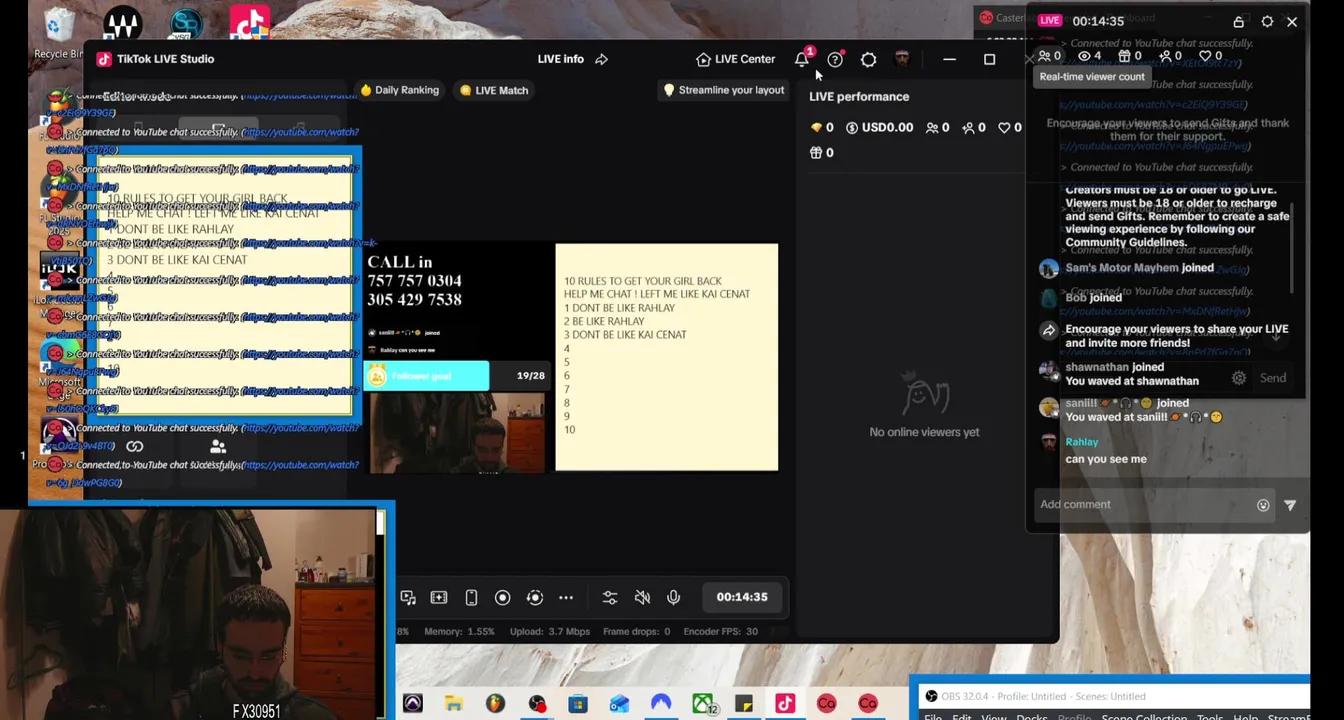The width and height of the screenshot is (1344, 720).
Task: Switch to mobile phone layout icon
Action: click(471, 597)
